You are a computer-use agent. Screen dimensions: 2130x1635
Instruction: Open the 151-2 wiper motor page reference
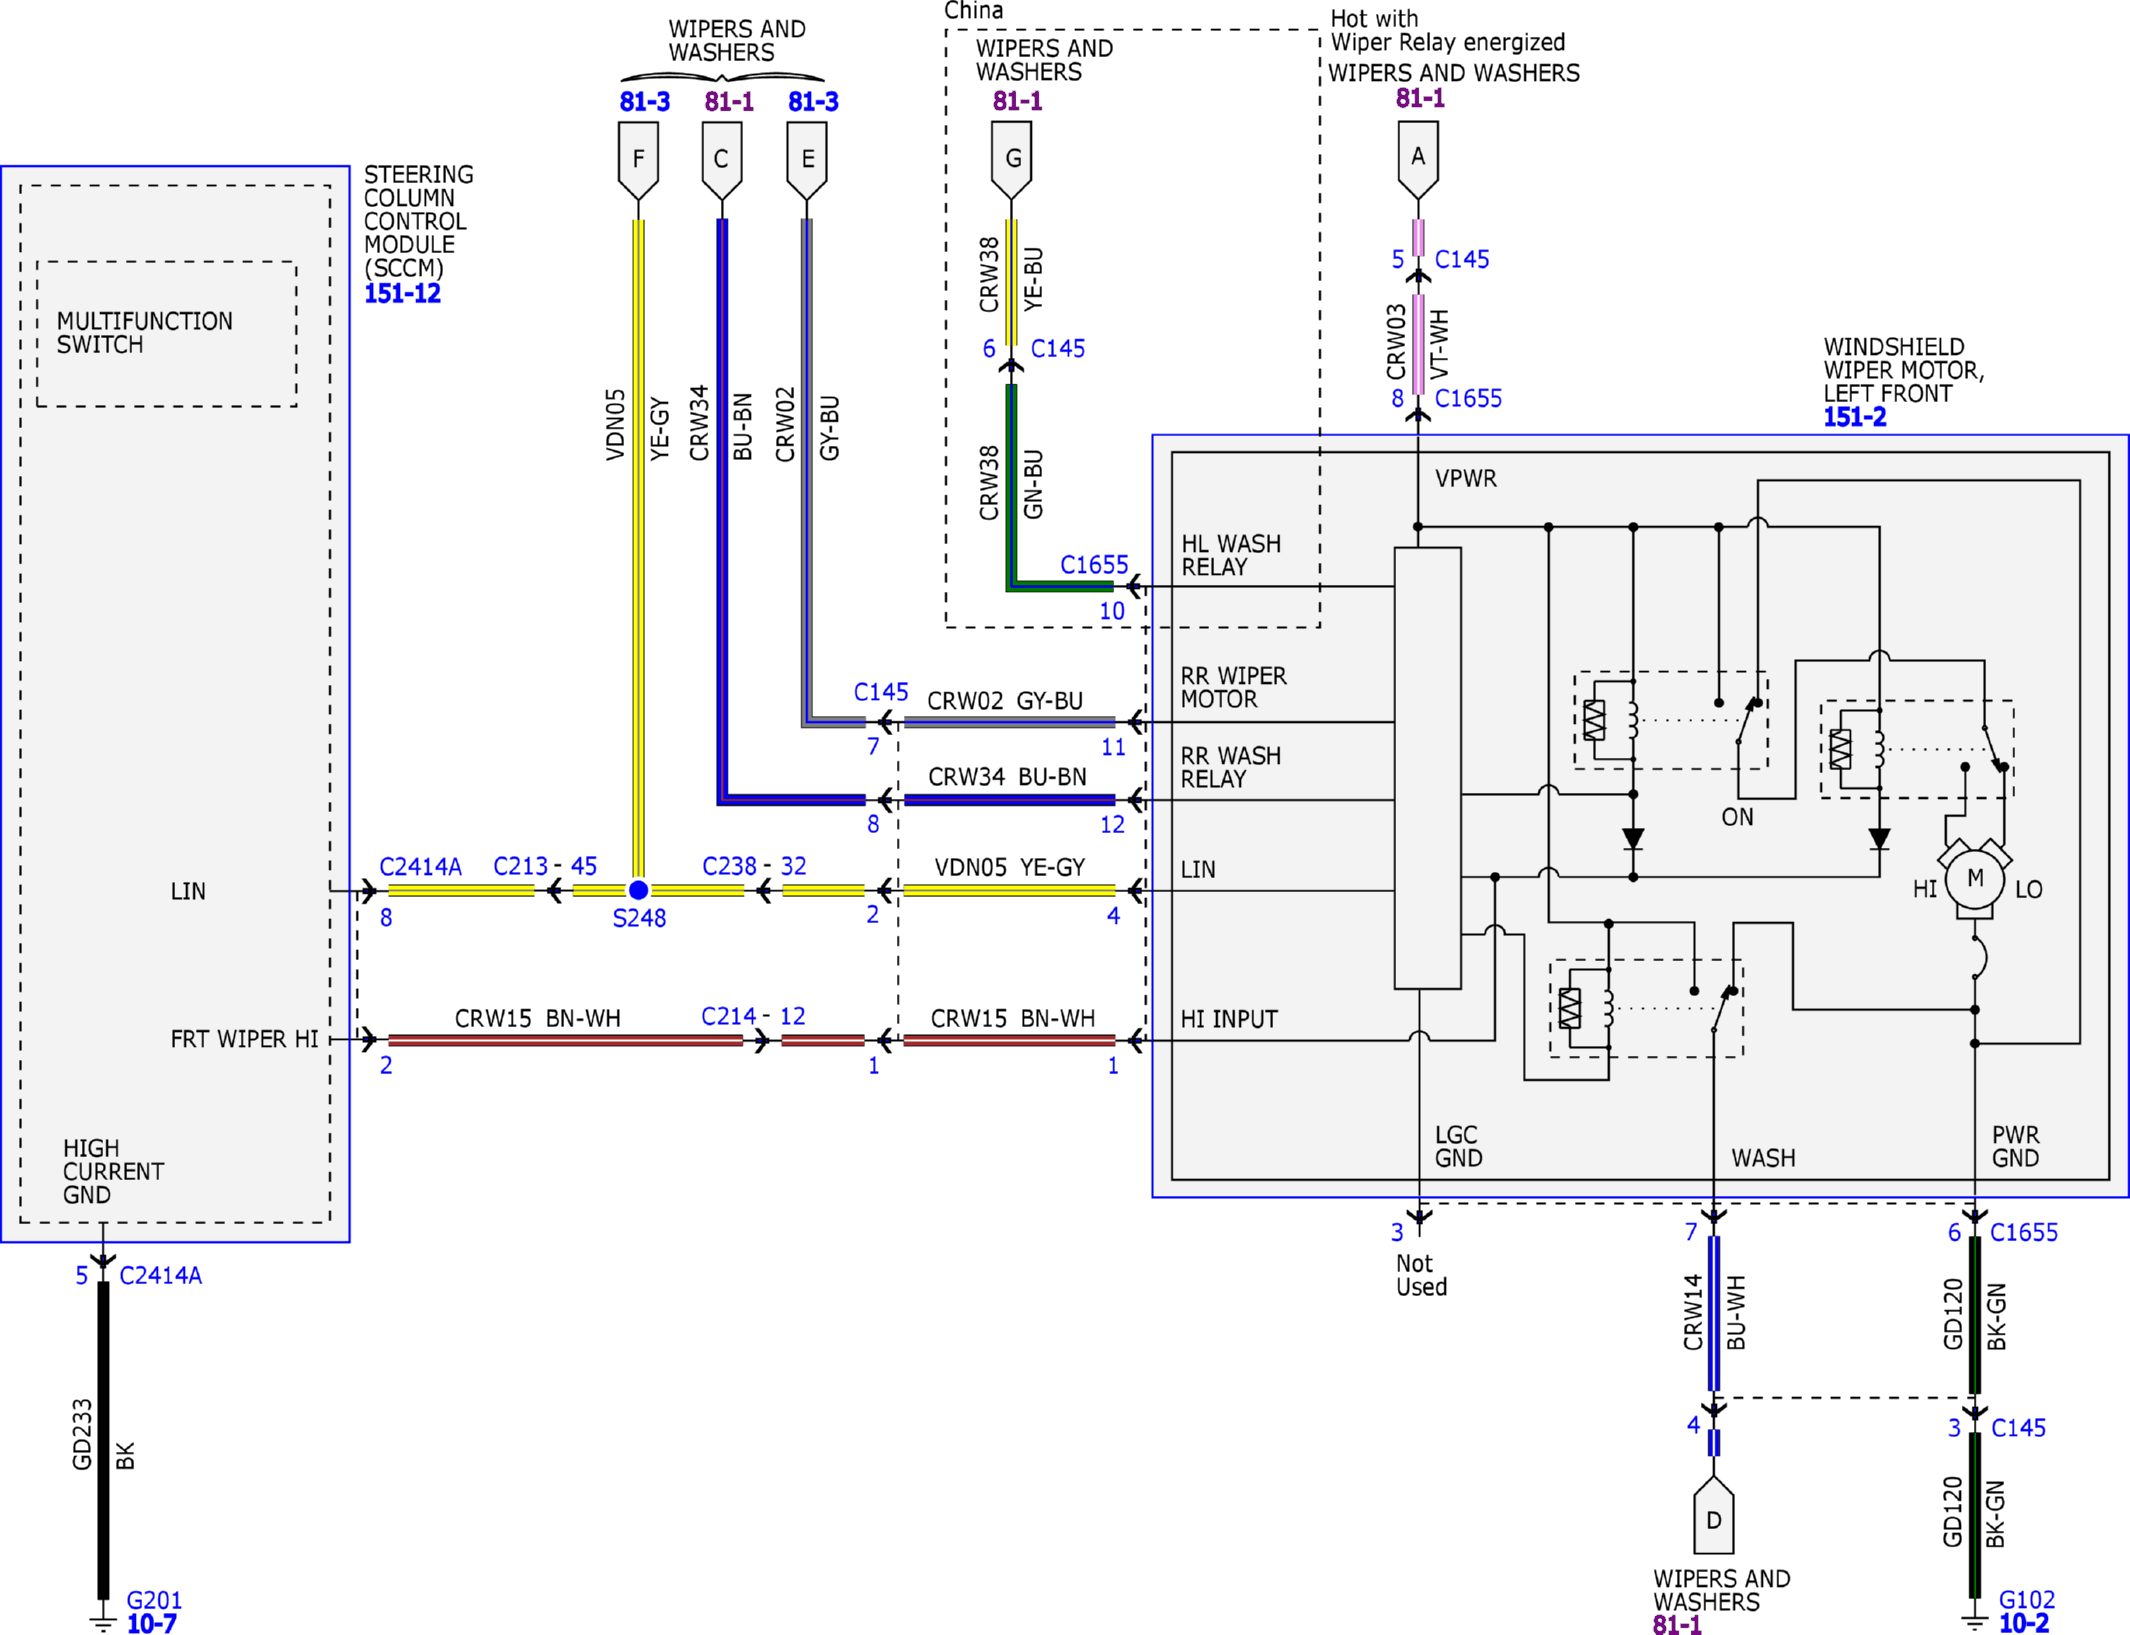[1855, 418]
